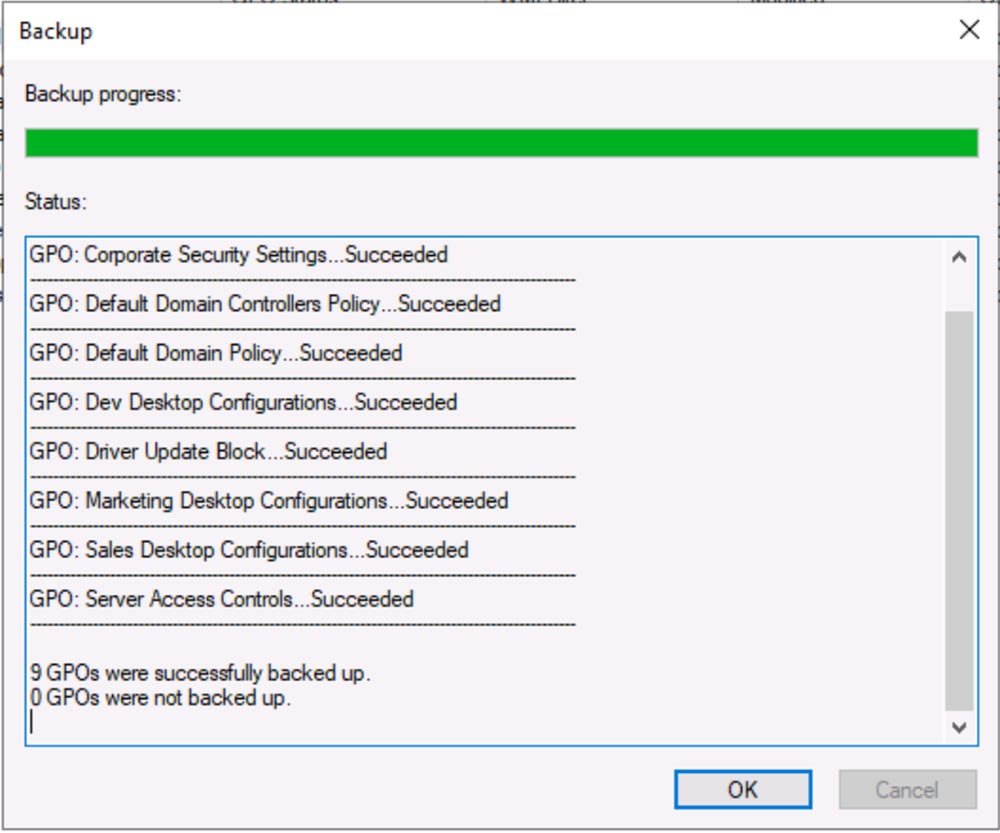Click the Driver Update Block status line
Image resolution: width=1000 pixels, height=833 pixels.
(210, 451)
